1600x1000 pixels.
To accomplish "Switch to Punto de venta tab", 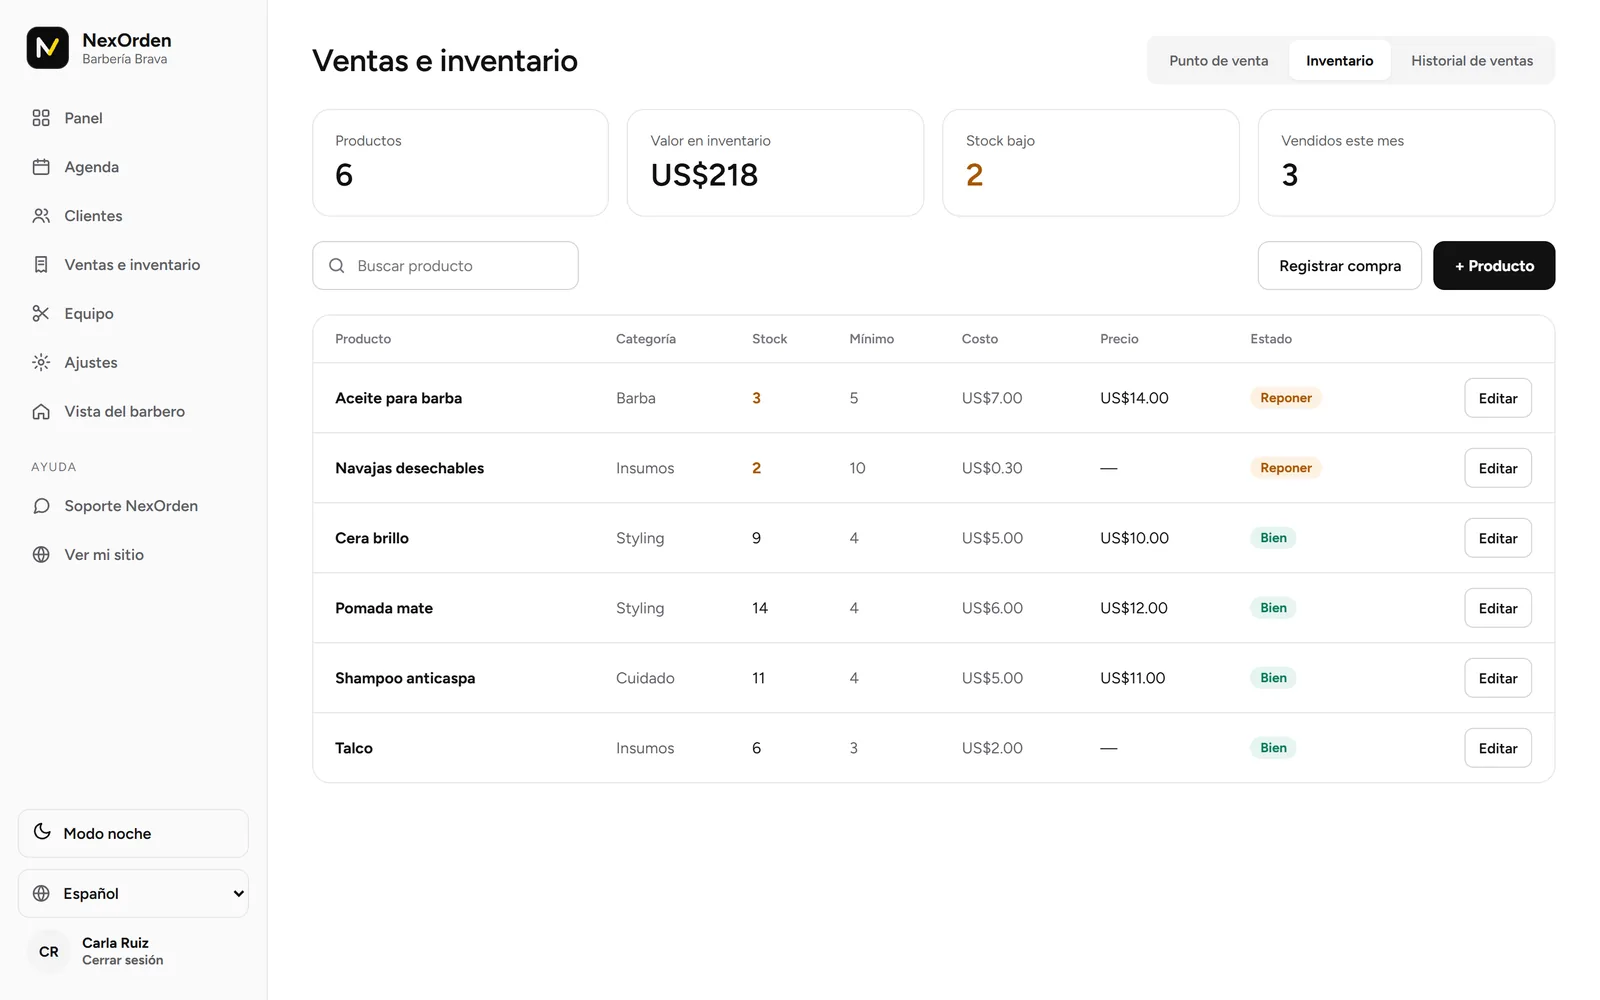I will click(1218, 61).
